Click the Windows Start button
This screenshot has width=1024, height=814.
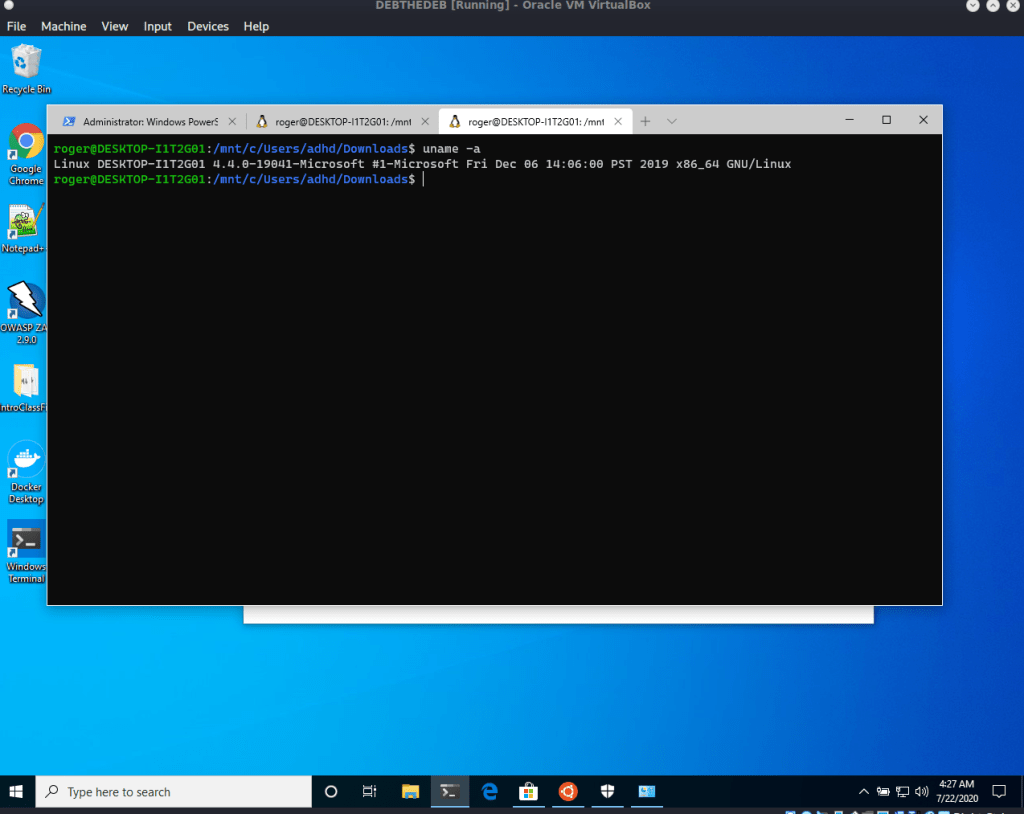17,791
